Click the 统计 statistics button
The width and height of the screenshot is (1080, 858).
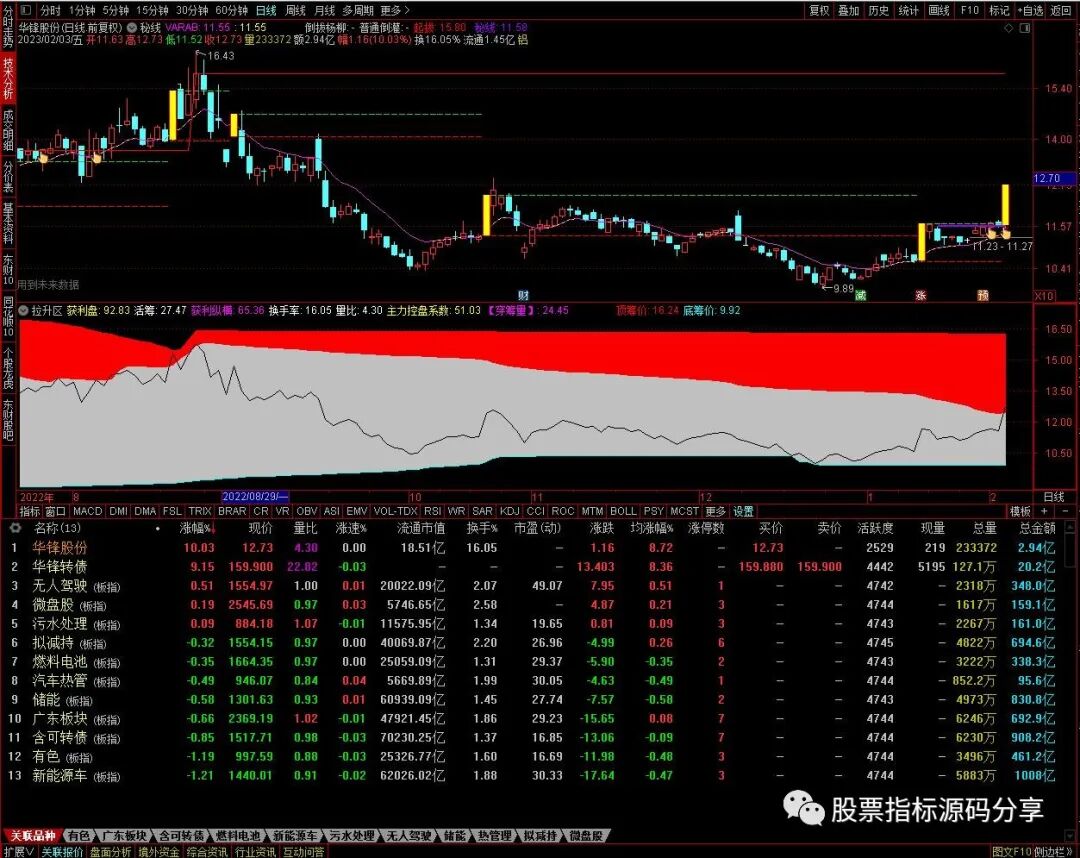(908, 10)
